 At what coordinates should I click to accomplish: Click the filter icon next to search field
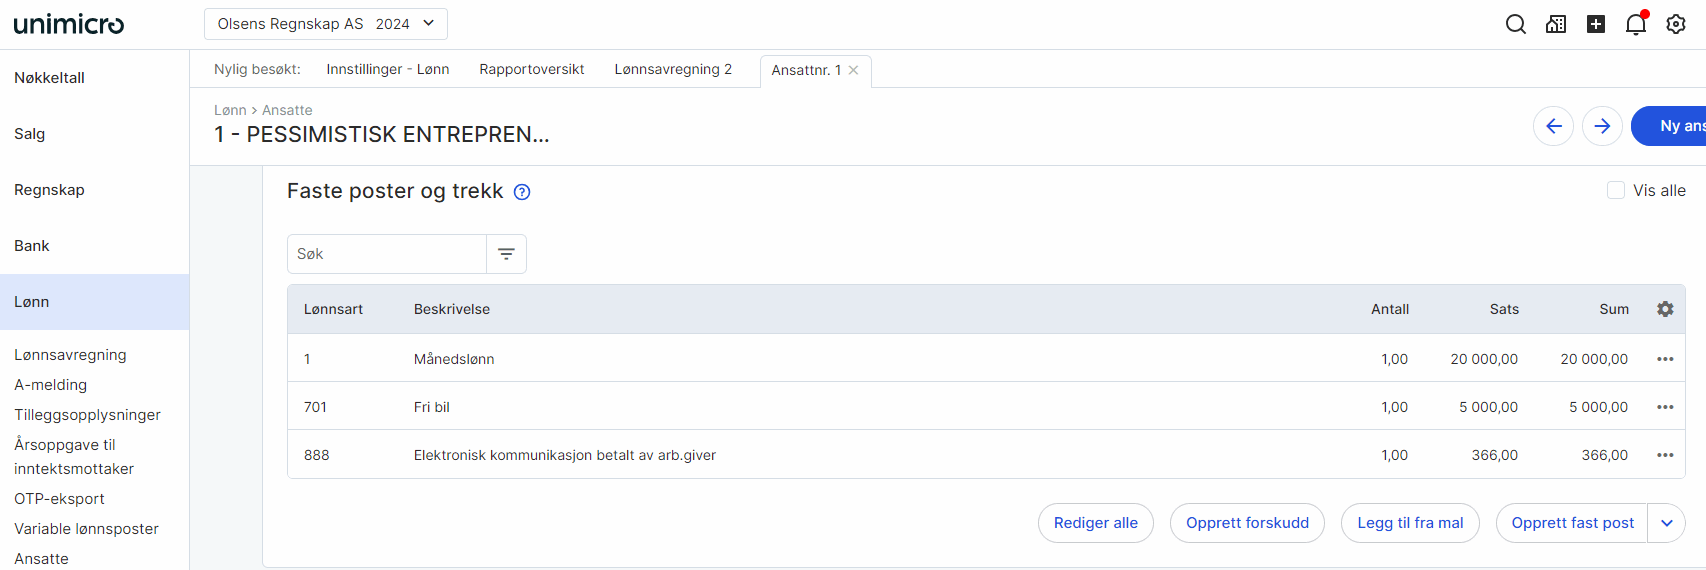tap(506, 254)
